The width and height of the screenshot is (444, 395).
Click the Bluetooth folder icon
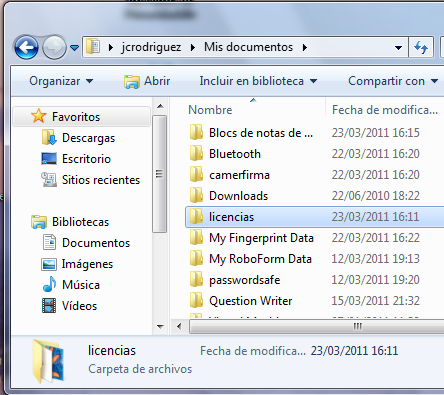click(x=196, y=153)
